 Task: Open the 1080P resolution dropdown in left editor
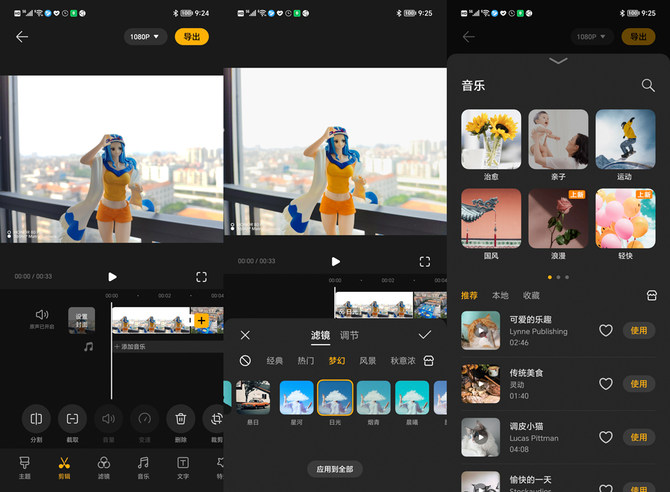[x=145, y=37]
